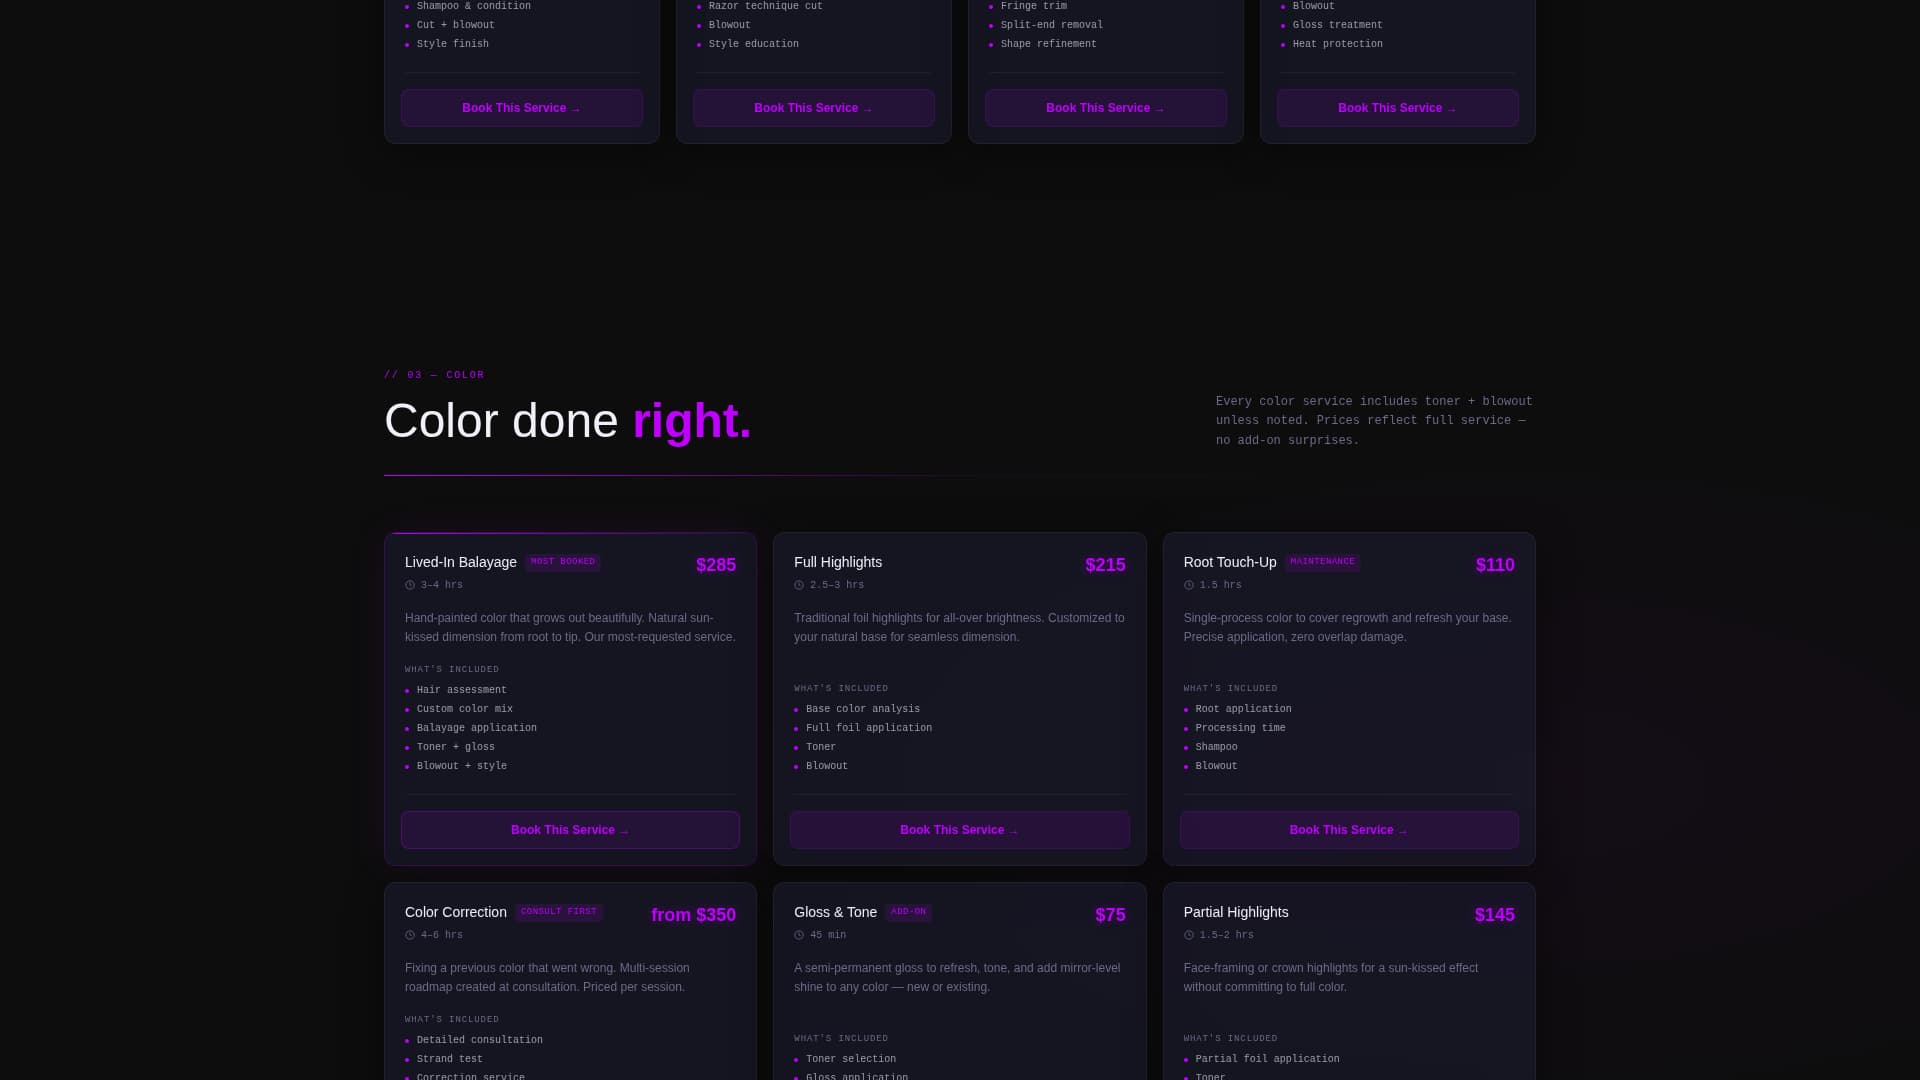This screenshot has width=1920, height=1080.
Task: Select the Partial Highlights title
Action: point(1236,912)
